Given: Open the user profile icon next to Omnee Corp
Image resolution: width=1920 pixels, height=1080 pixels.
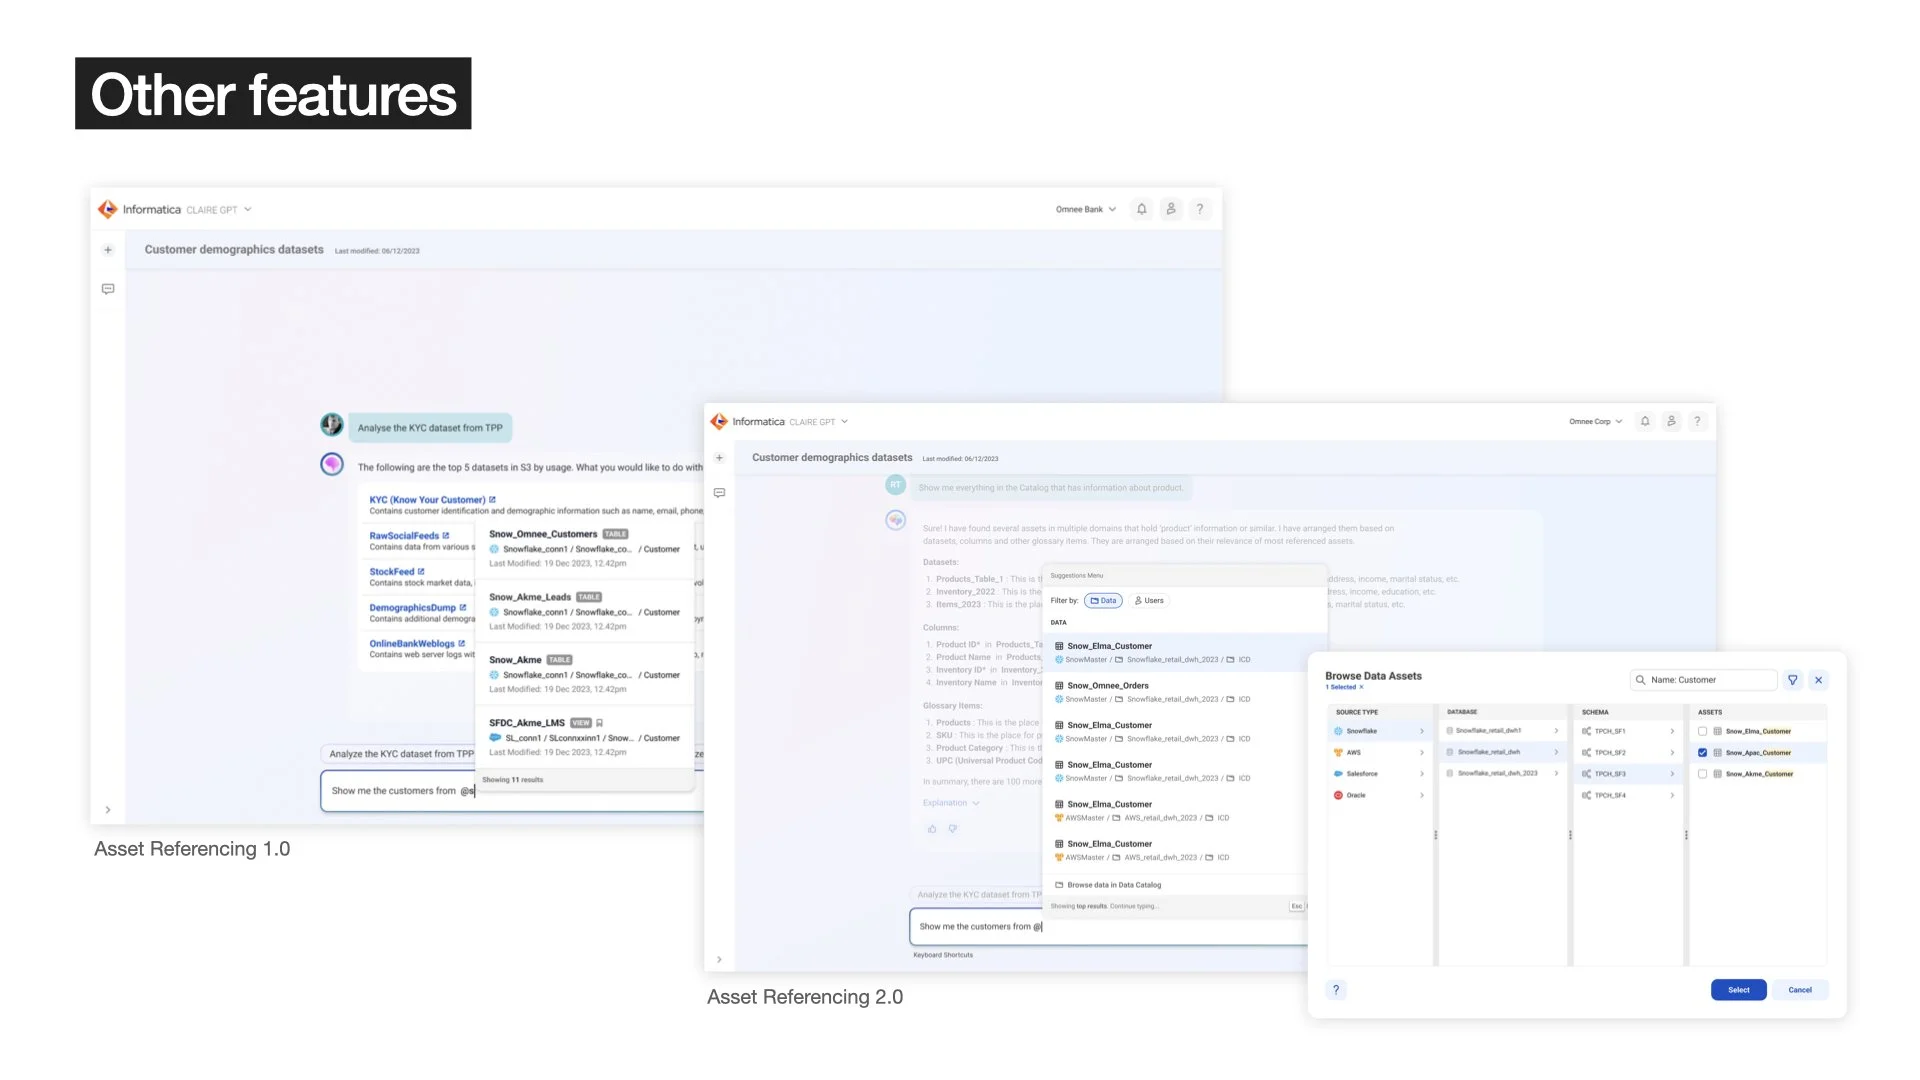Looking at the screenshot, I should point(1671,422).
